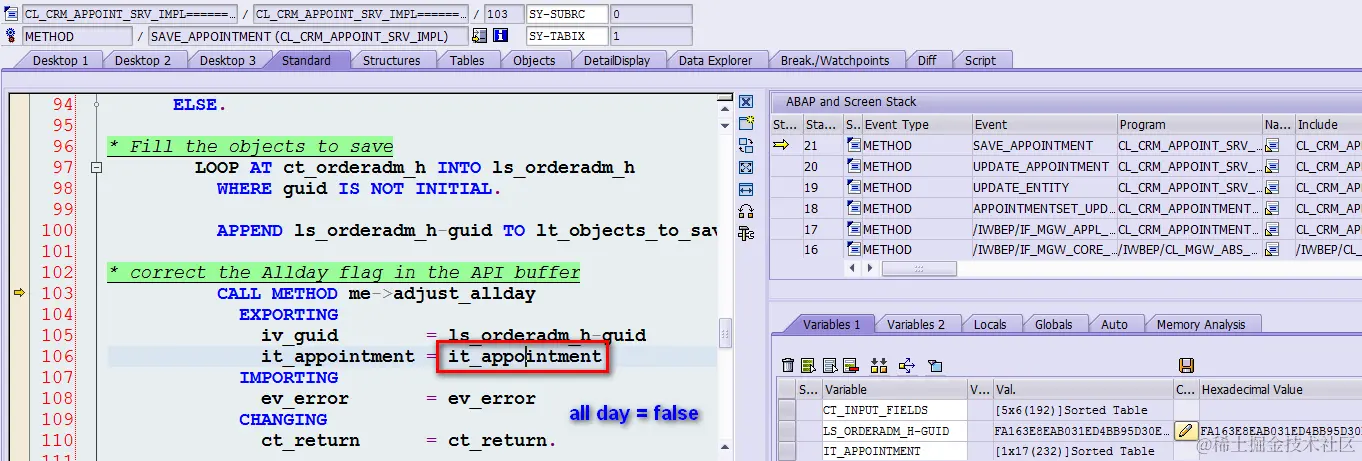Screen dimensions: 1362x461
Task: Click navigation icon in the UPDATE_APPOINTMENT stack row
Action: click(1272, 167)
